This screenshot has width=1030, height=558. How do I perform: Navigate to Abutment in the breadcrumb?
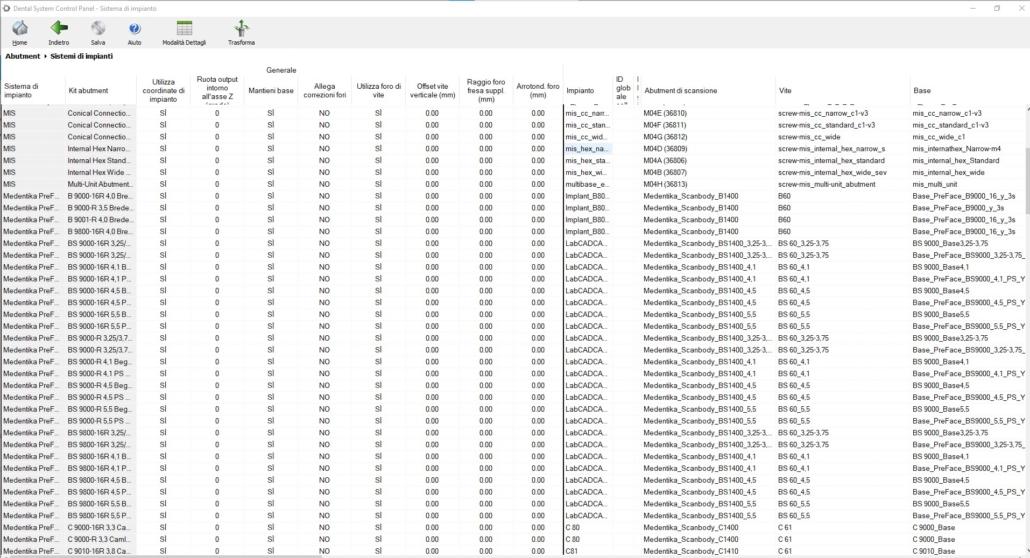click(x=22, y=57)
